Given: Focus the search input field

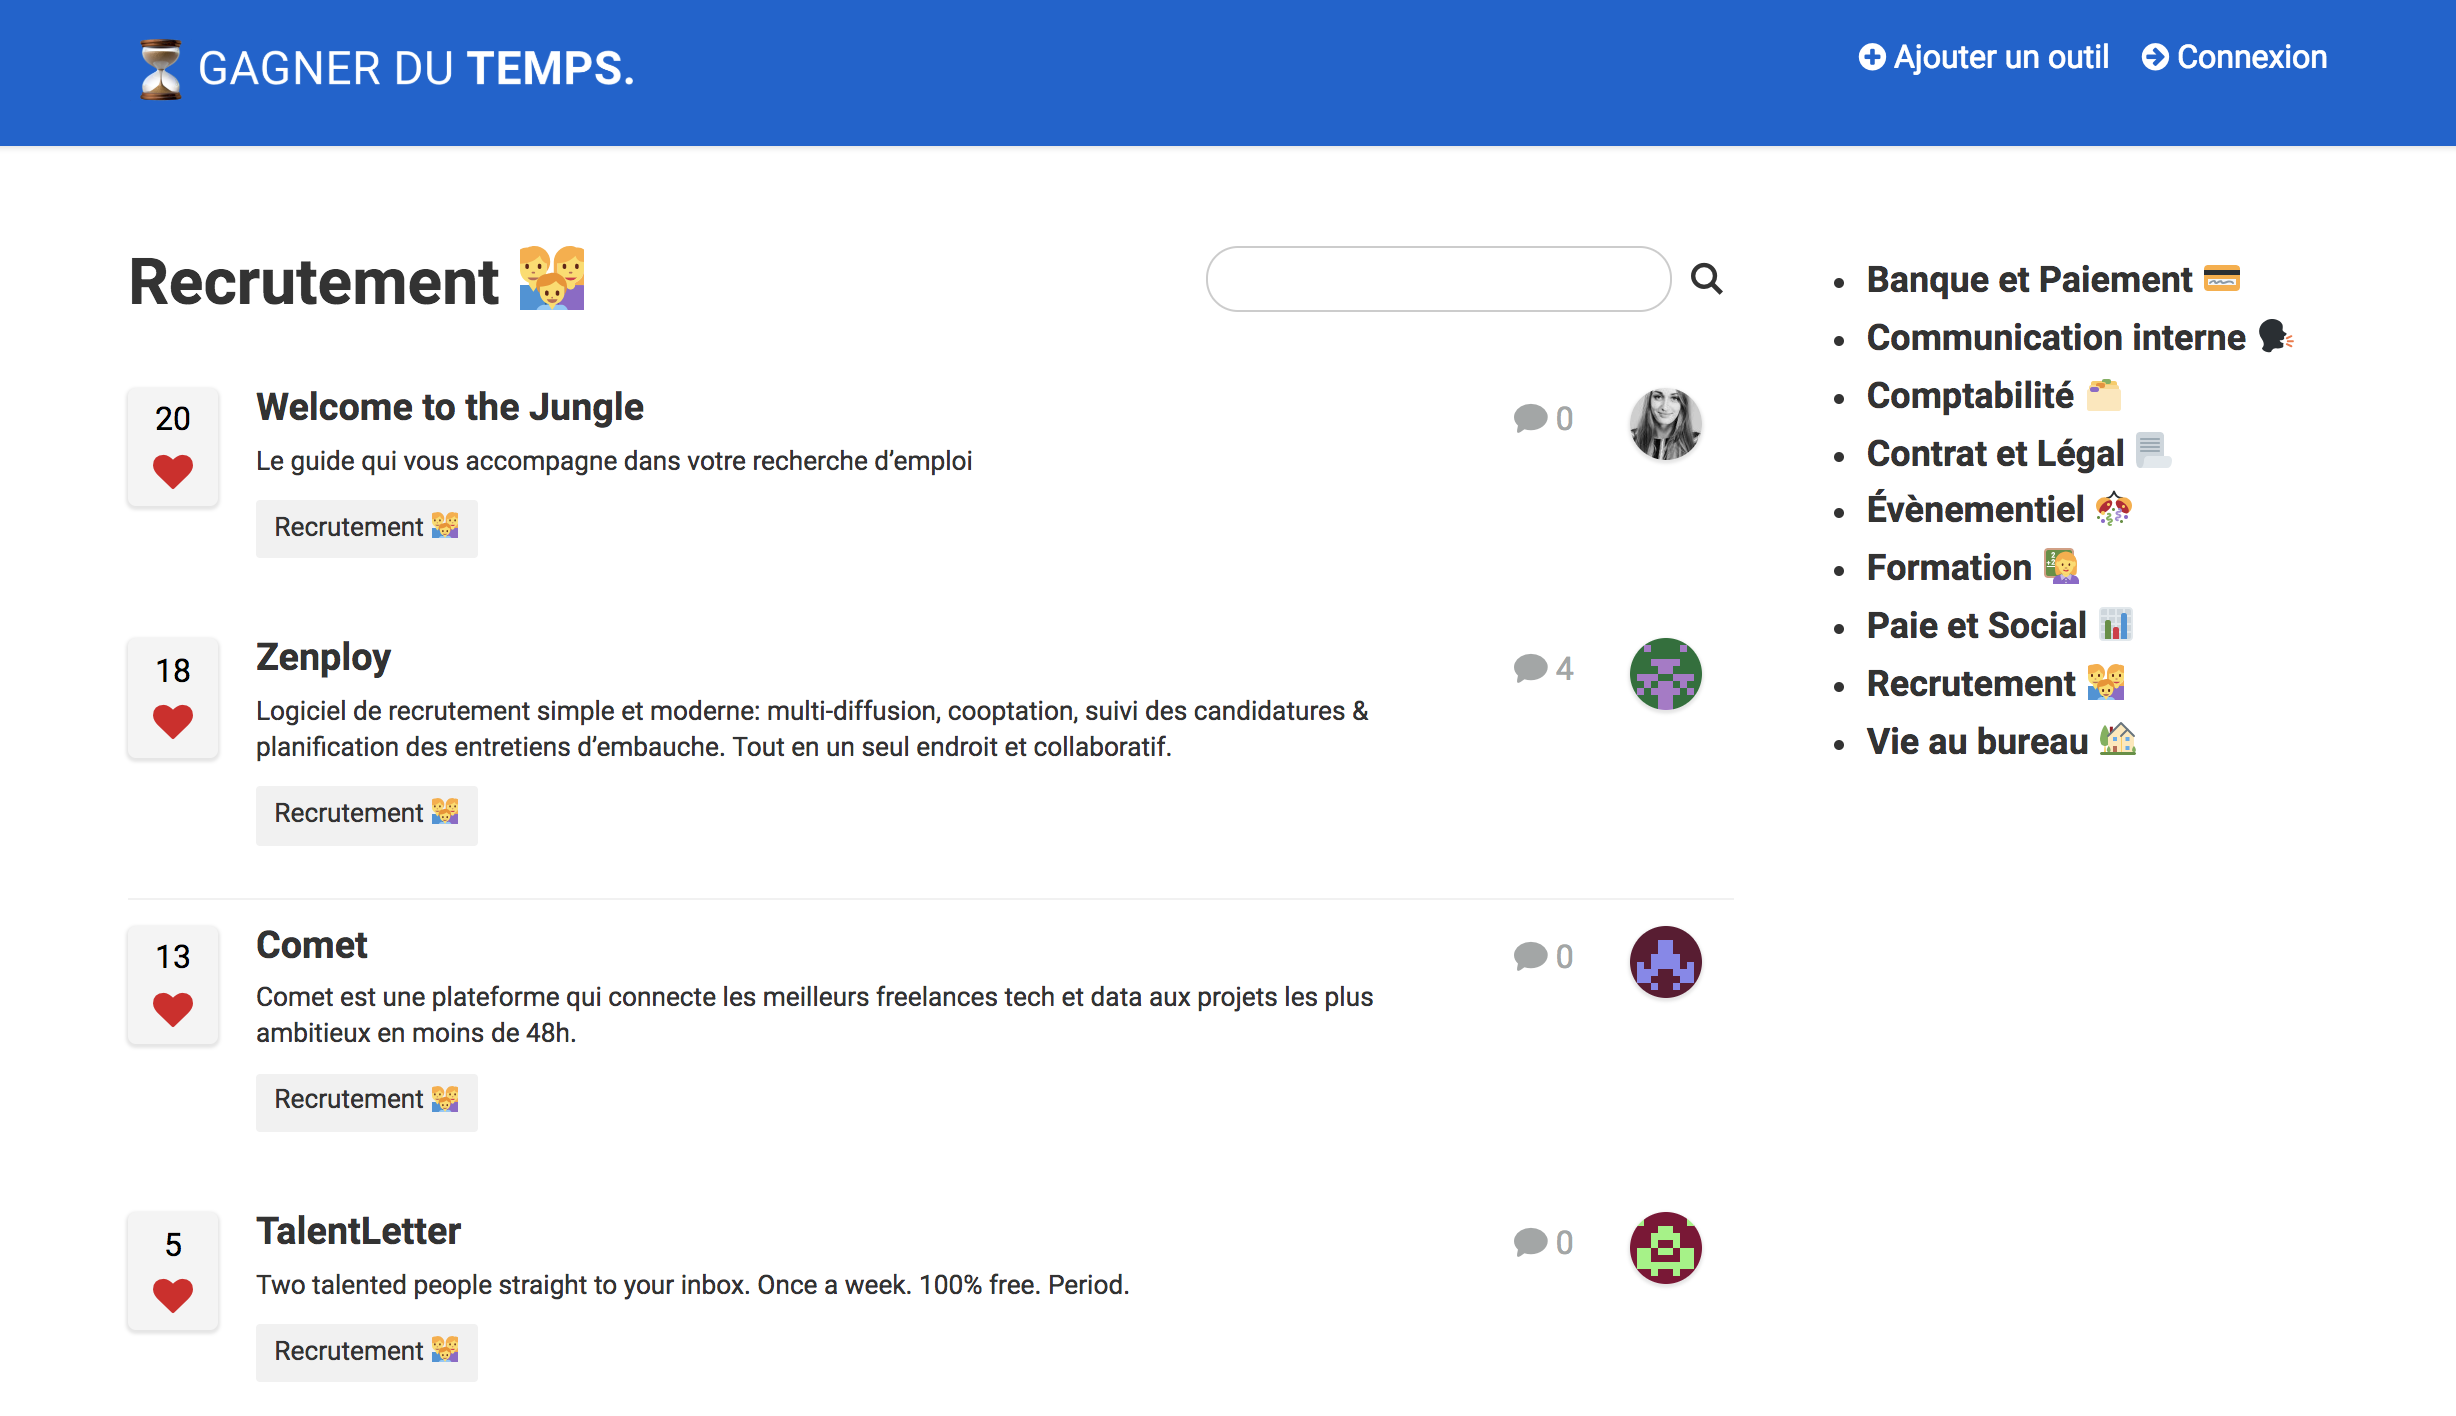Looking at the screenshot, I should click(1438, 279).
